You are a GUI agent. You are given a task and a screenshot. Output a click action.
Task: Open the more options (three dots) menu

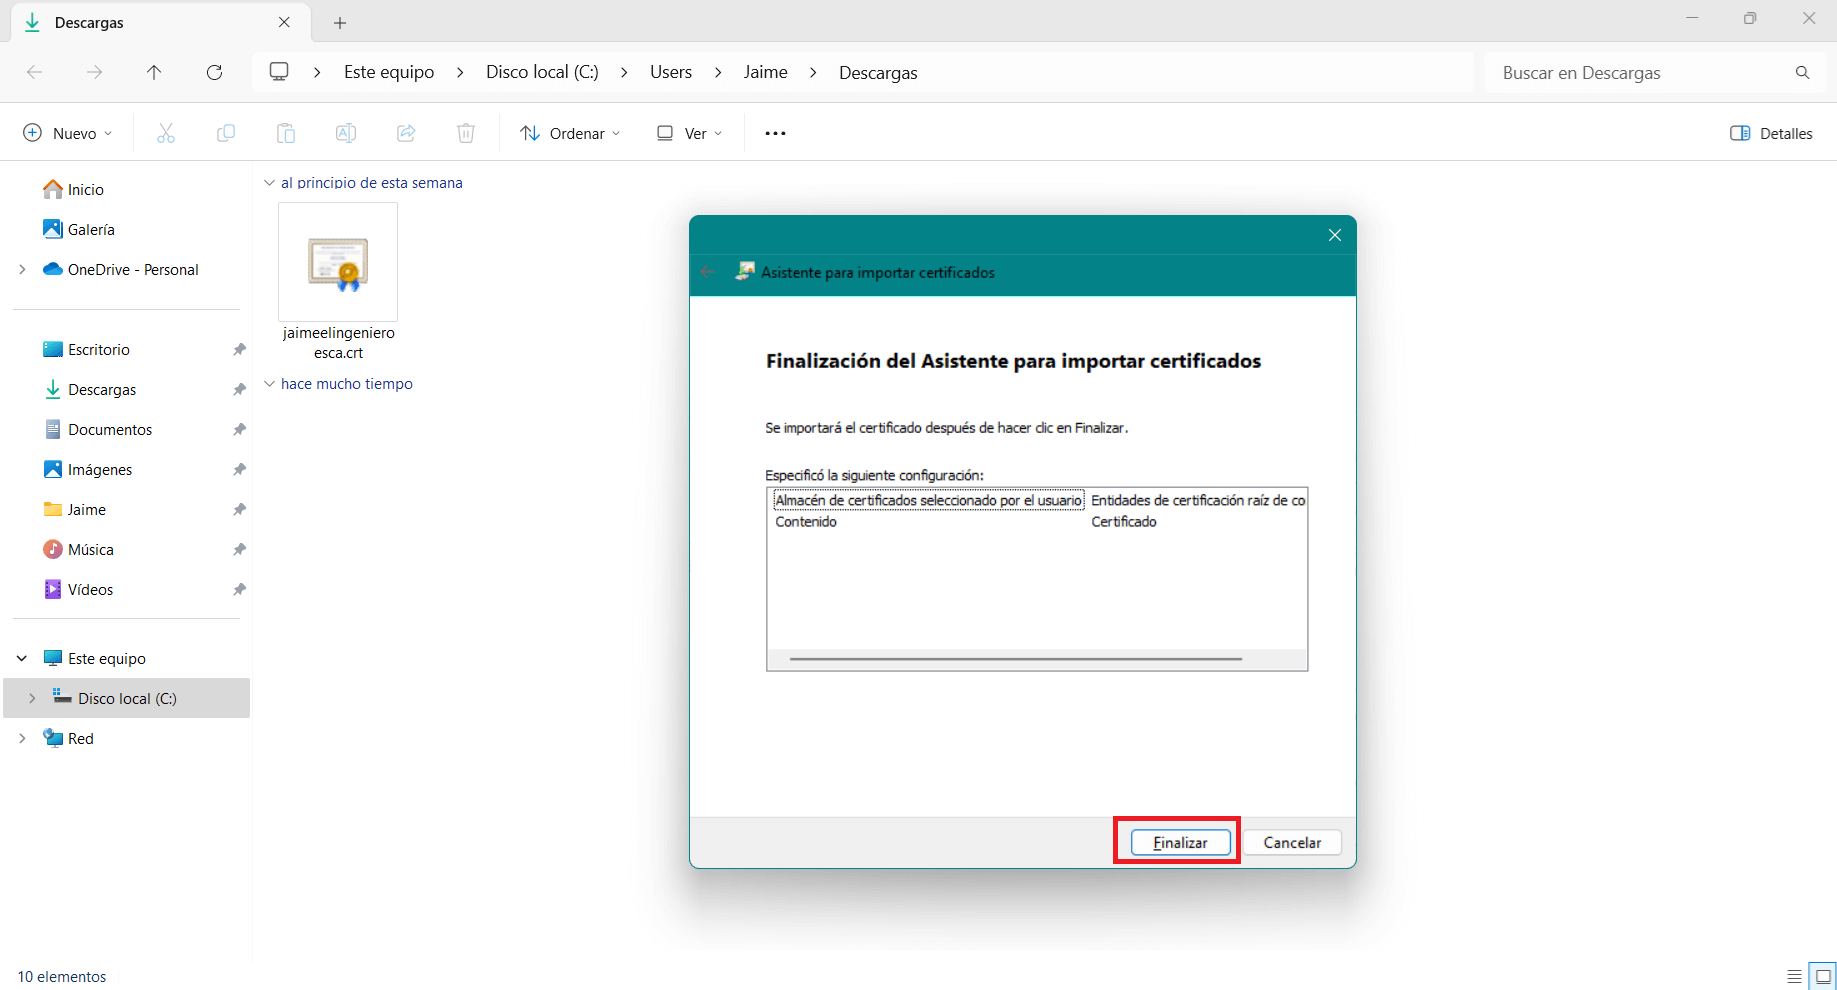[x=775, y=133]
